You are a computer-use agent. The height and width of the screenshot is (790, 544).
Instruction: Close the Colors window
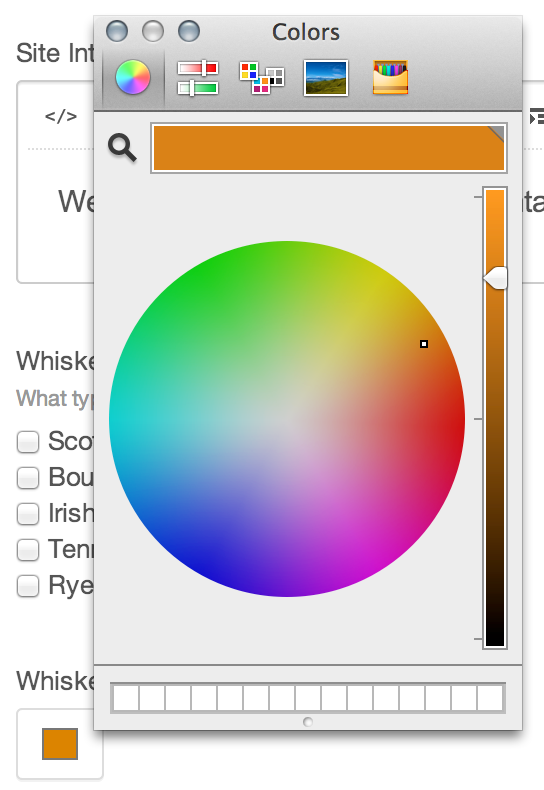(x=117, y=31)
